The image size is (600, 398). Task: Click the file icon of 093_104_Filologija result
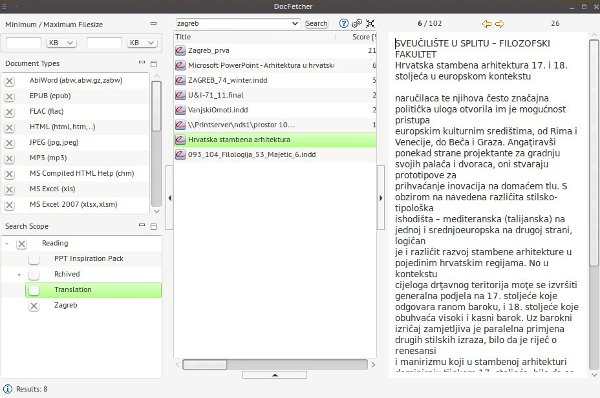pos(180,155)
